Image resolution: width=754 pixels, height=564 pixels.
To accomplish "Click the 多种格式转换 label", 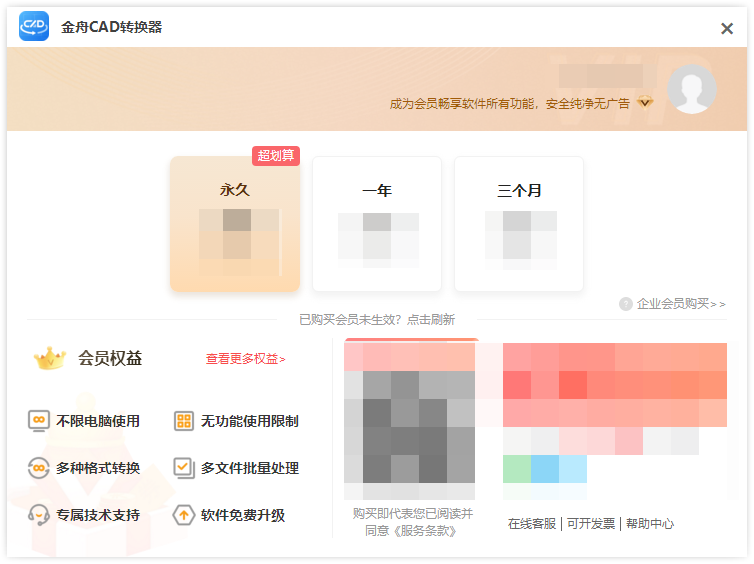I will (x=98, y=468).
